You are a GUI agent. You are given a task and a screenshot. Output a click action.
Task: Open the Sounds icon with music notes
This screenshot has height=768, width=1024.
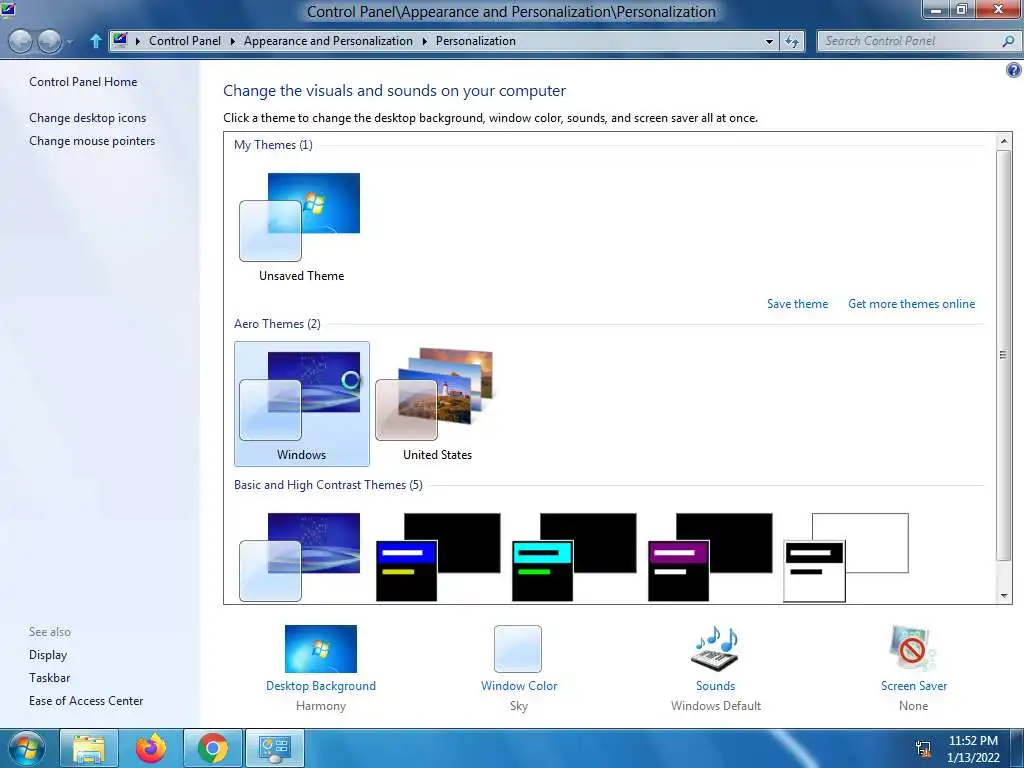(x=715, y=648)
